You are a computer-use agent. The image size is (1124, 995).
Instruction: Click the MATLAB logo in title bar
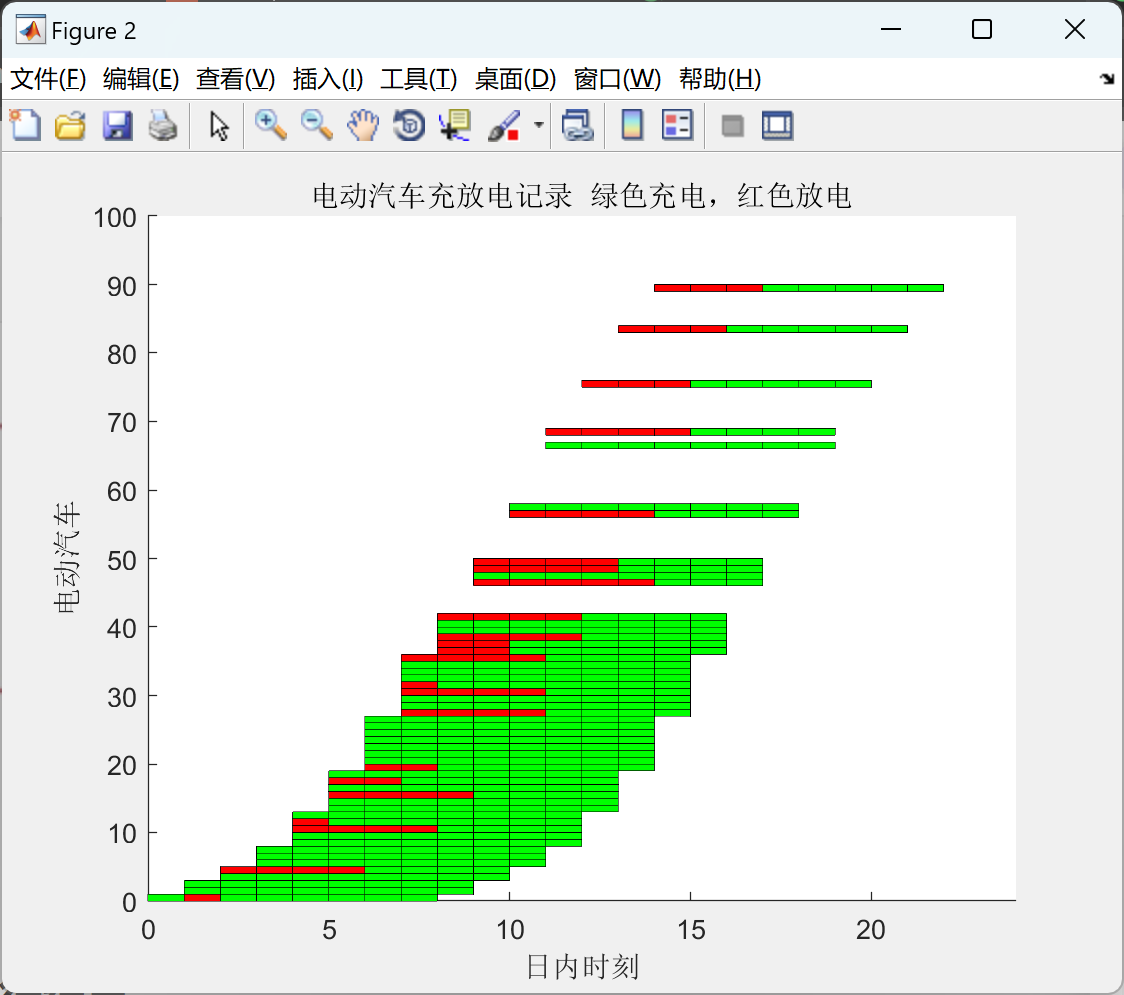30,30
